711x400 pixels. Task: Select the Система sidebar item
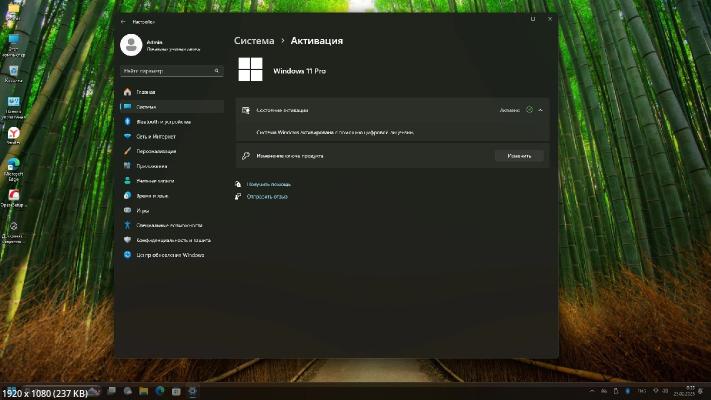(172, 107)
